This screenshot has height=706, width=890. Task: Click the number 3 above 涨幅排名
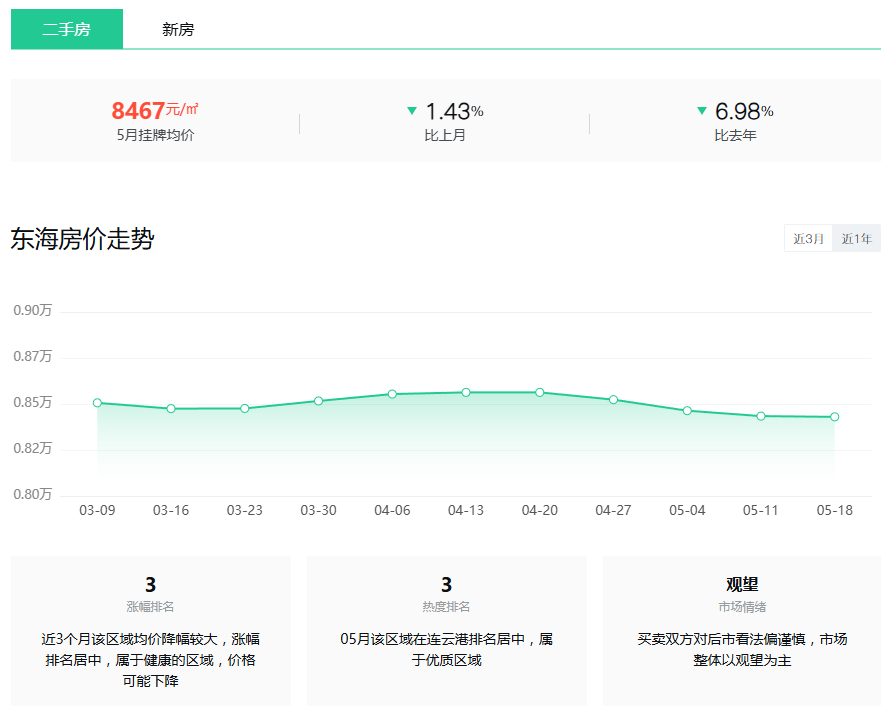pyautogui.click(x=150, y=585)
